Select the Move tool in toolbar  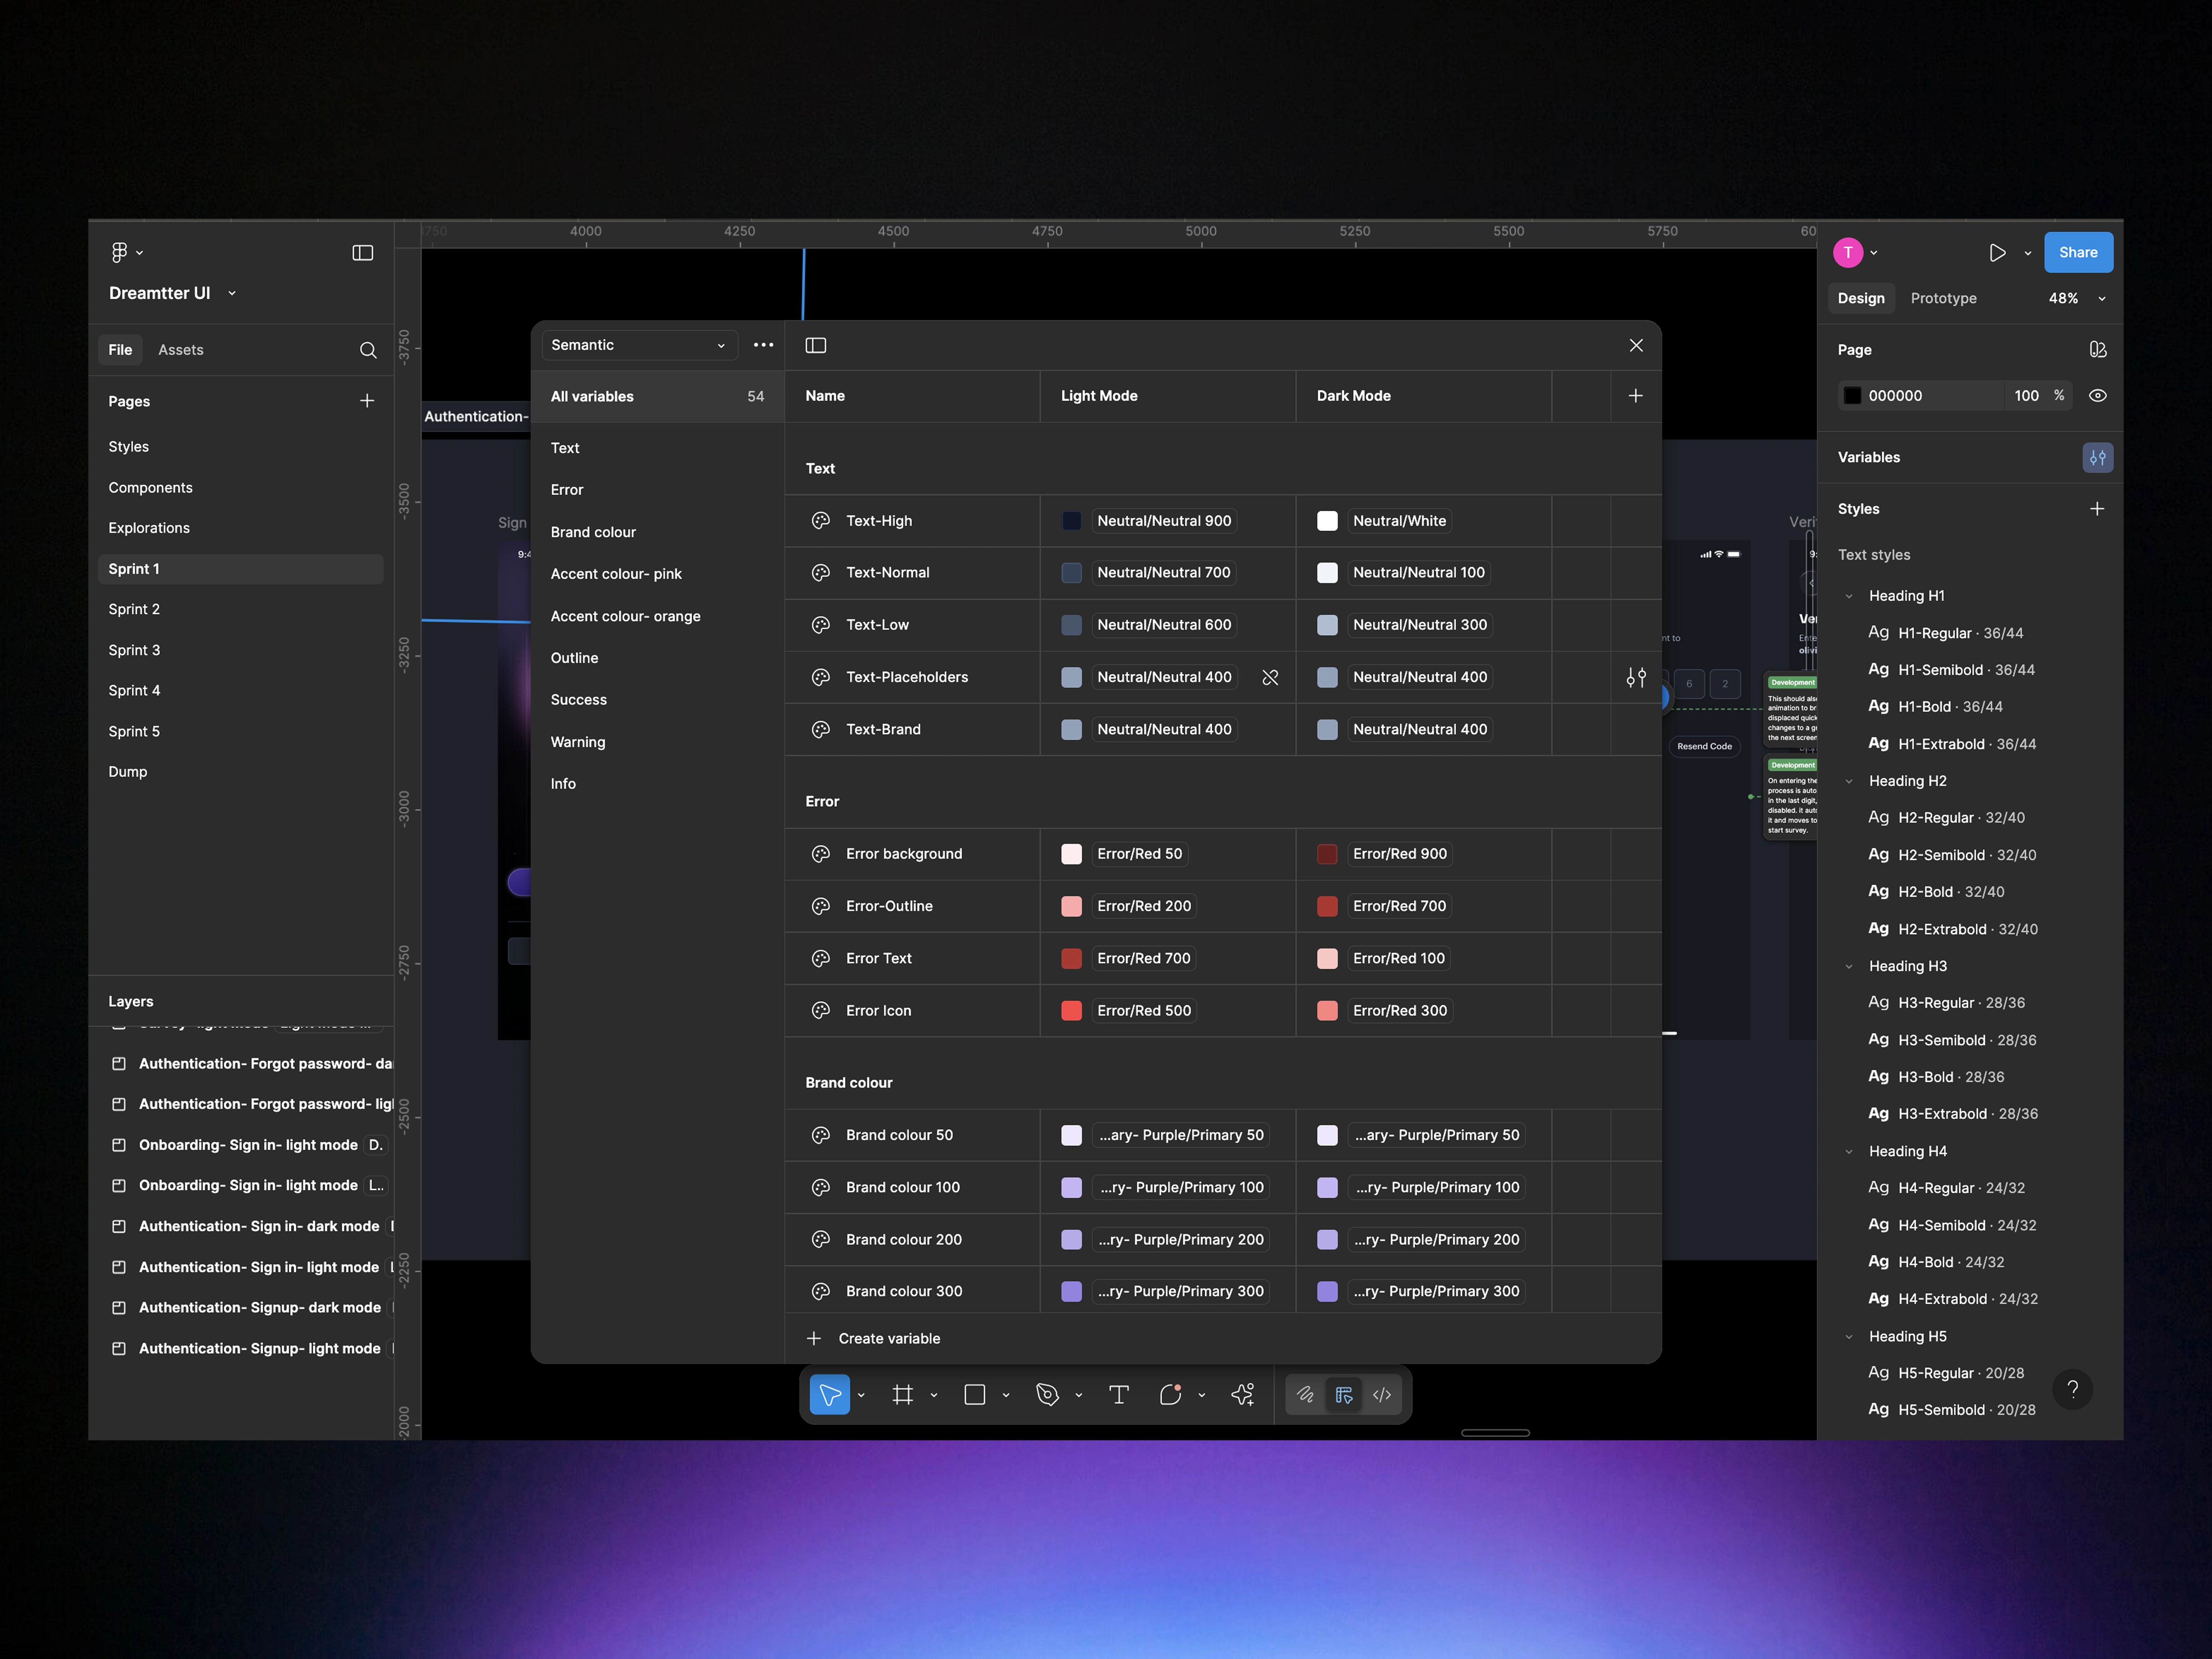coord(829,1395)
